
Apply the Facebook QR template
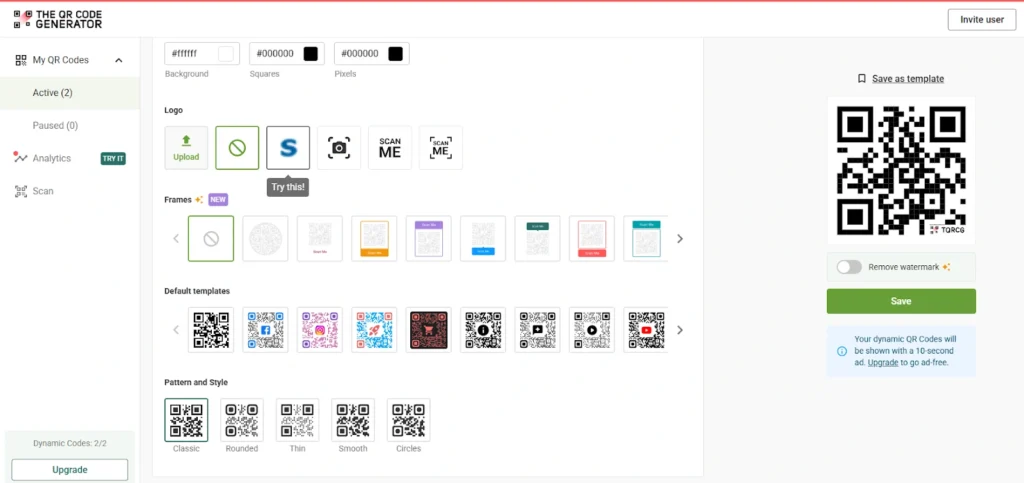(x=265, y=330)
